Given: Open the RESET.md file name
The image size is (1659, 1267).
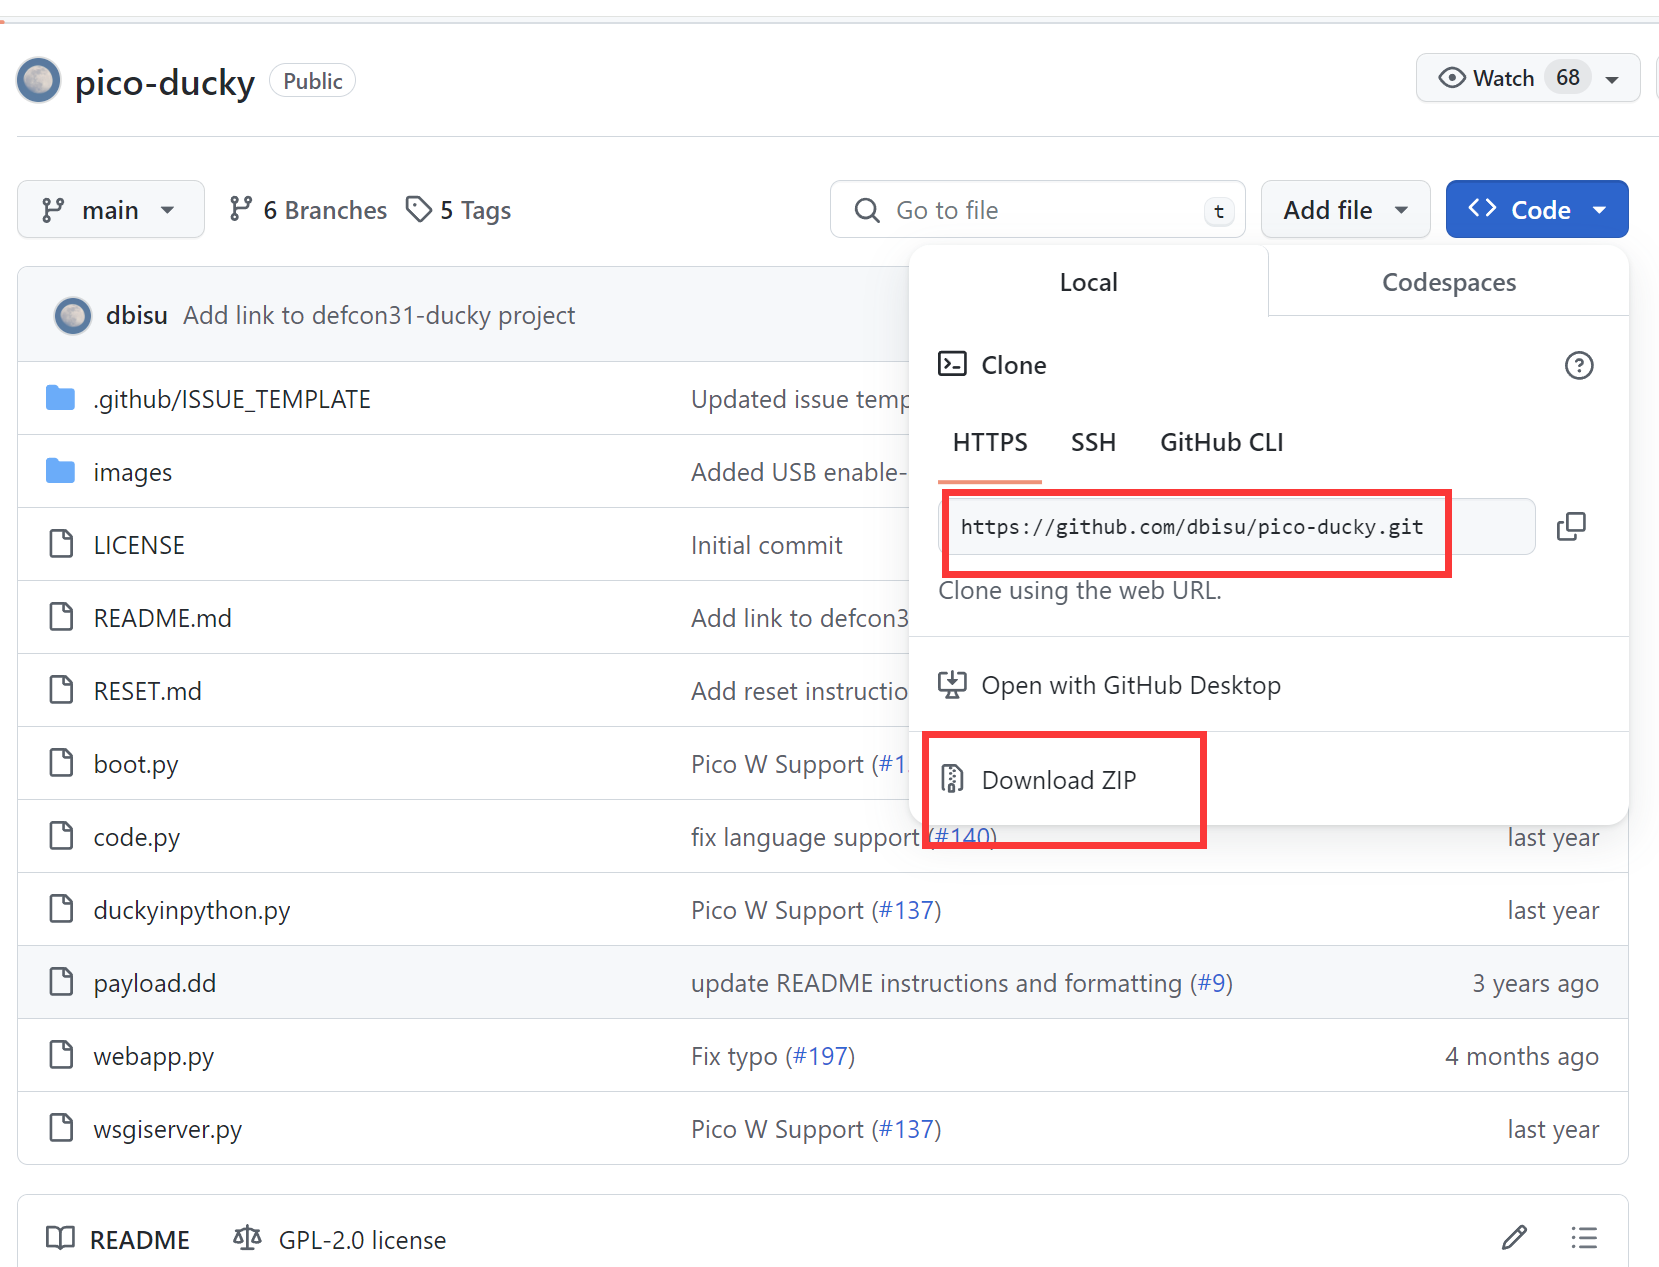Looking at the screenshot, I should click(148, 691).
